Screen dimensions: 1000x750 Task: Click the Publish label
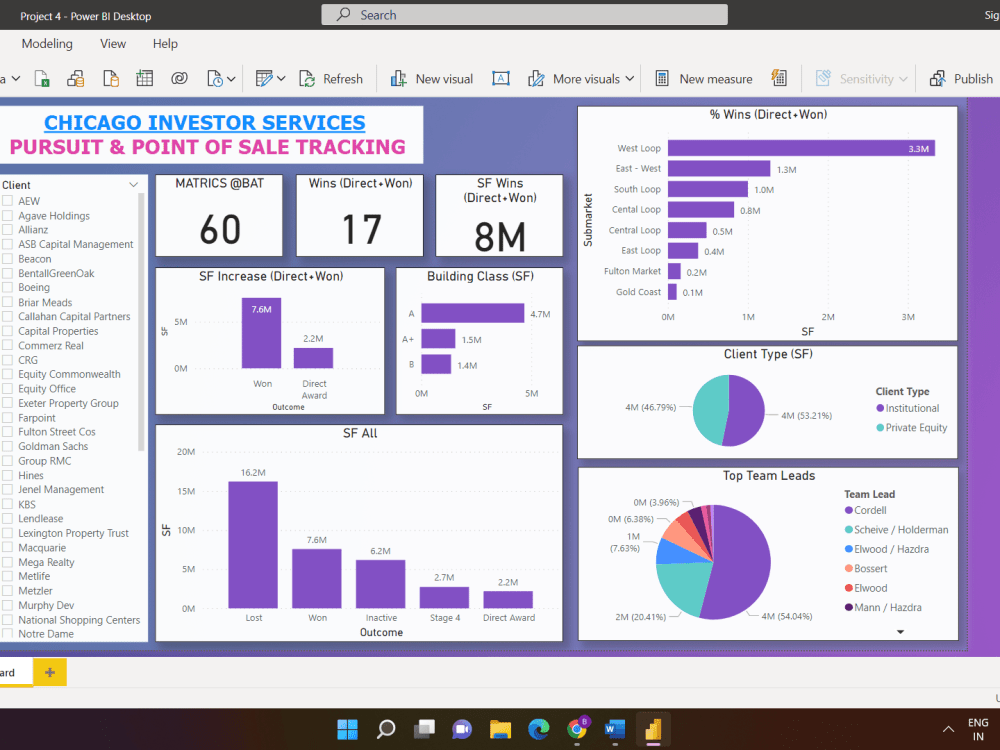(973, 79)
